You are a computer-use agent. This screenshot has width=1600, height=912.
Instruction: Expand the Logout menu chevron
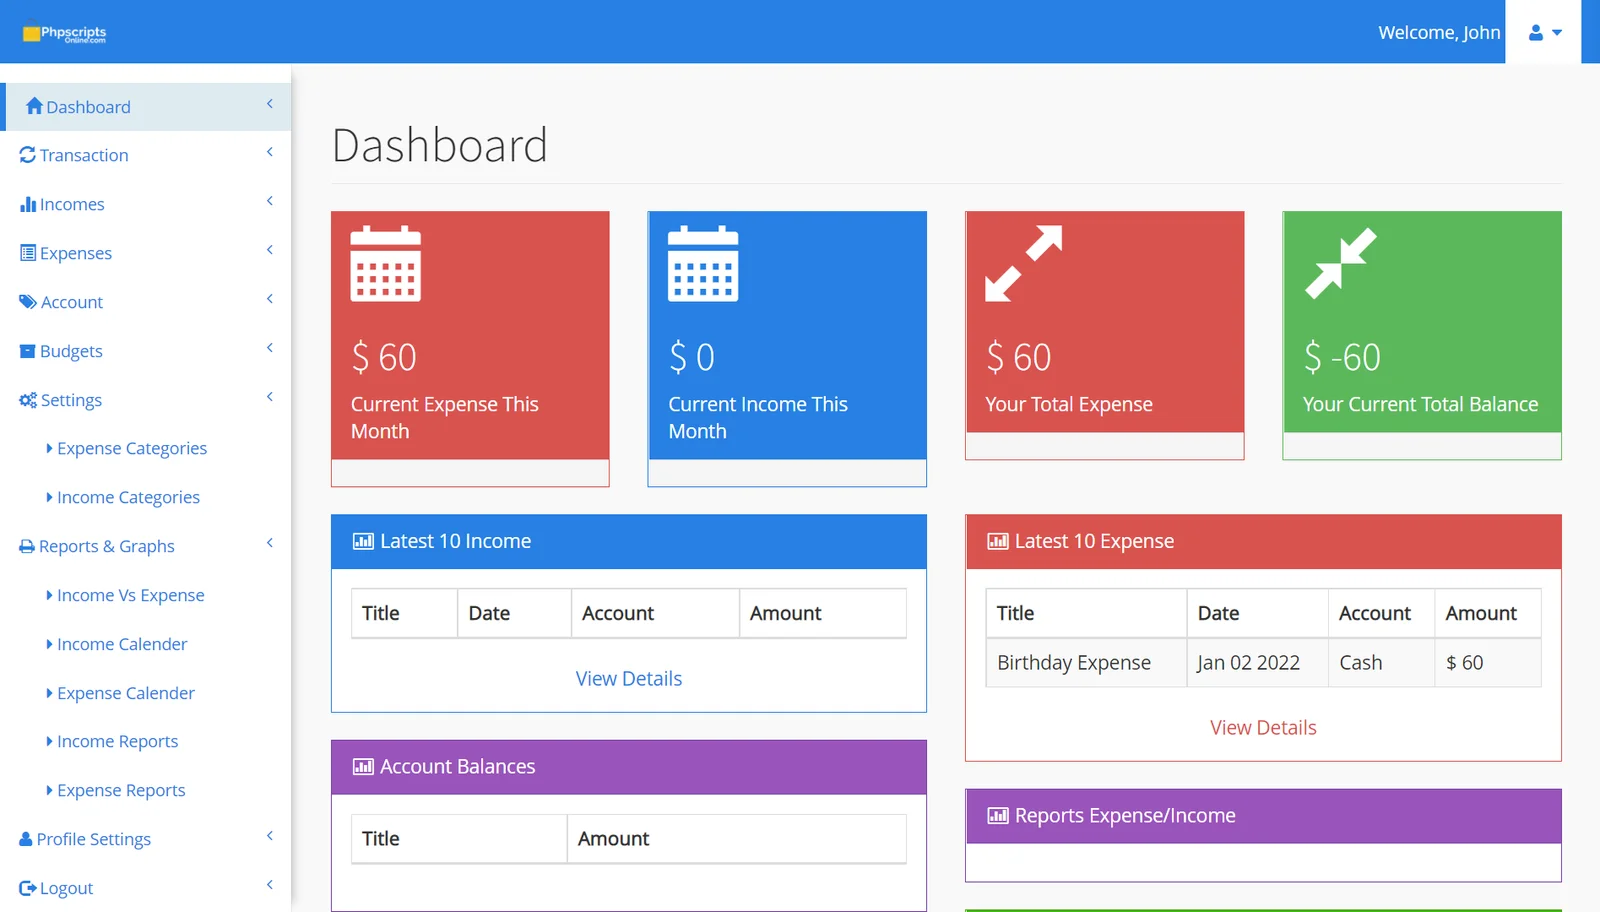[270, 885]
